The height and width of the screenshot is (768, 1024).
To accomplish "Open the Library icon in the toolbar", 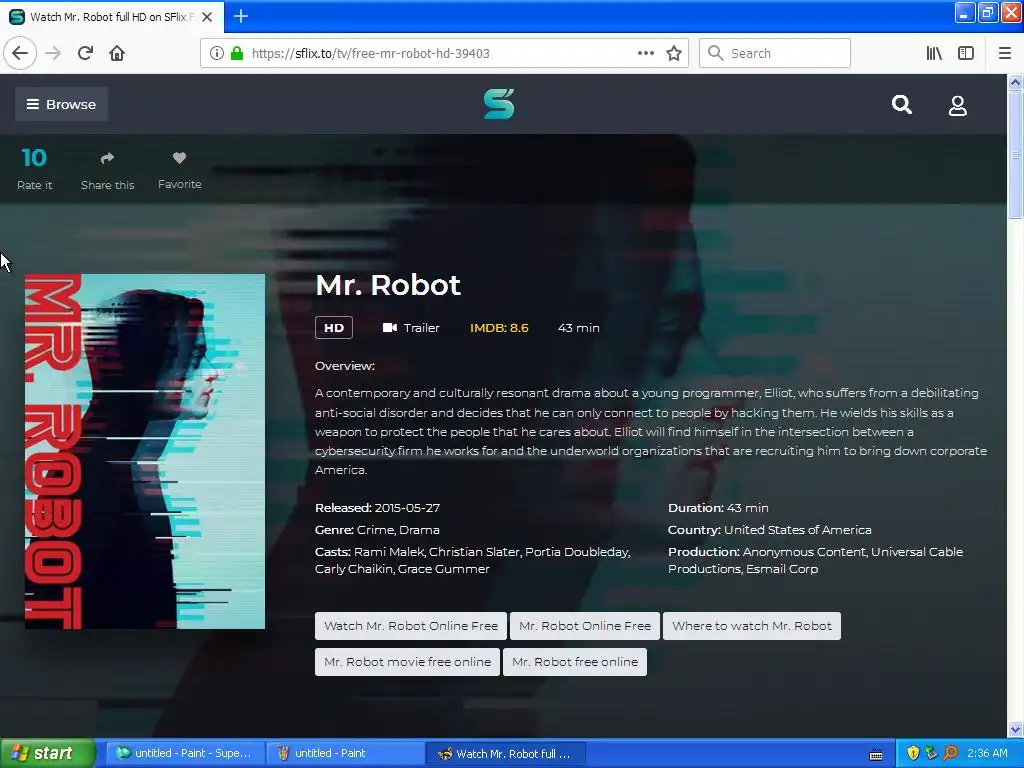I will [x=934, y=53].
